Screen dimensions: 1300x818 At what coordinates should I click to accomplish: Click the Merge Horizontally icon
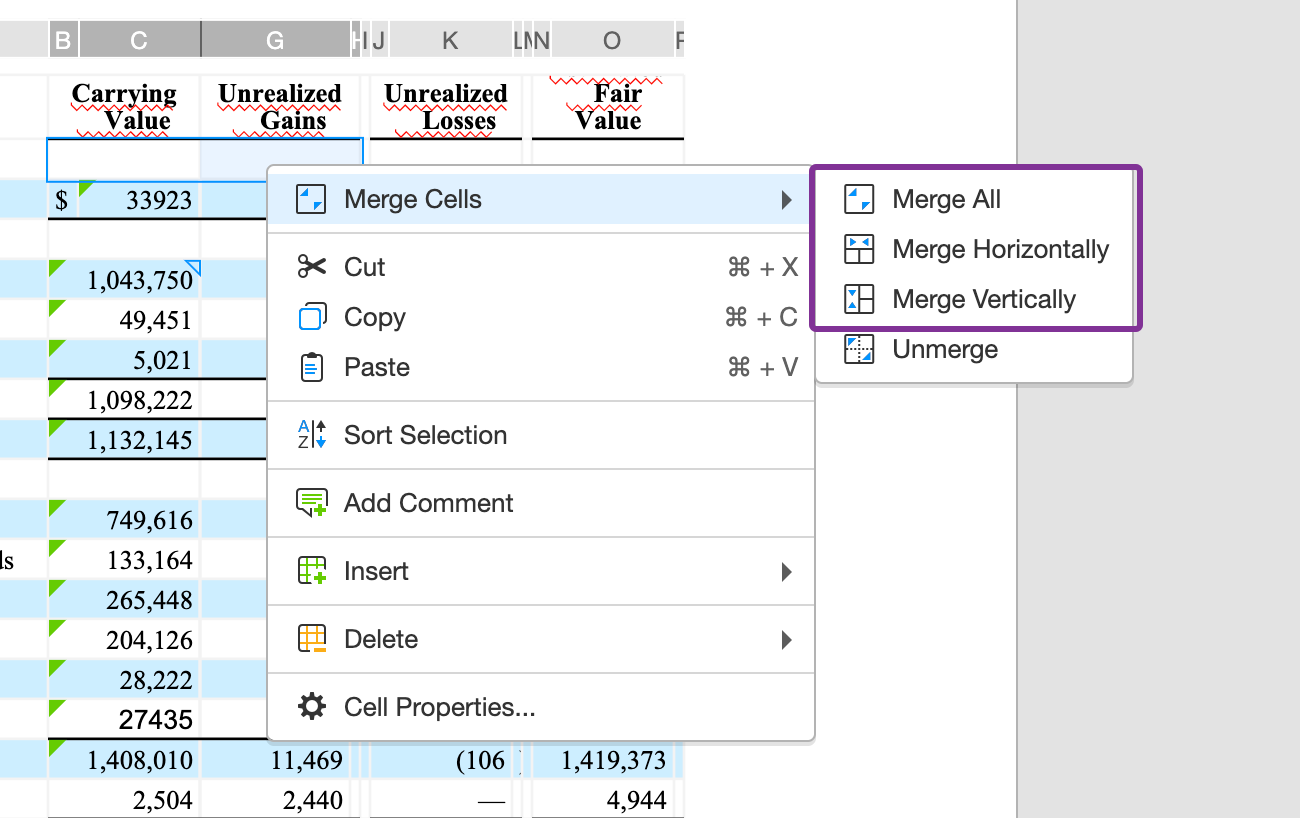[858, 249]
